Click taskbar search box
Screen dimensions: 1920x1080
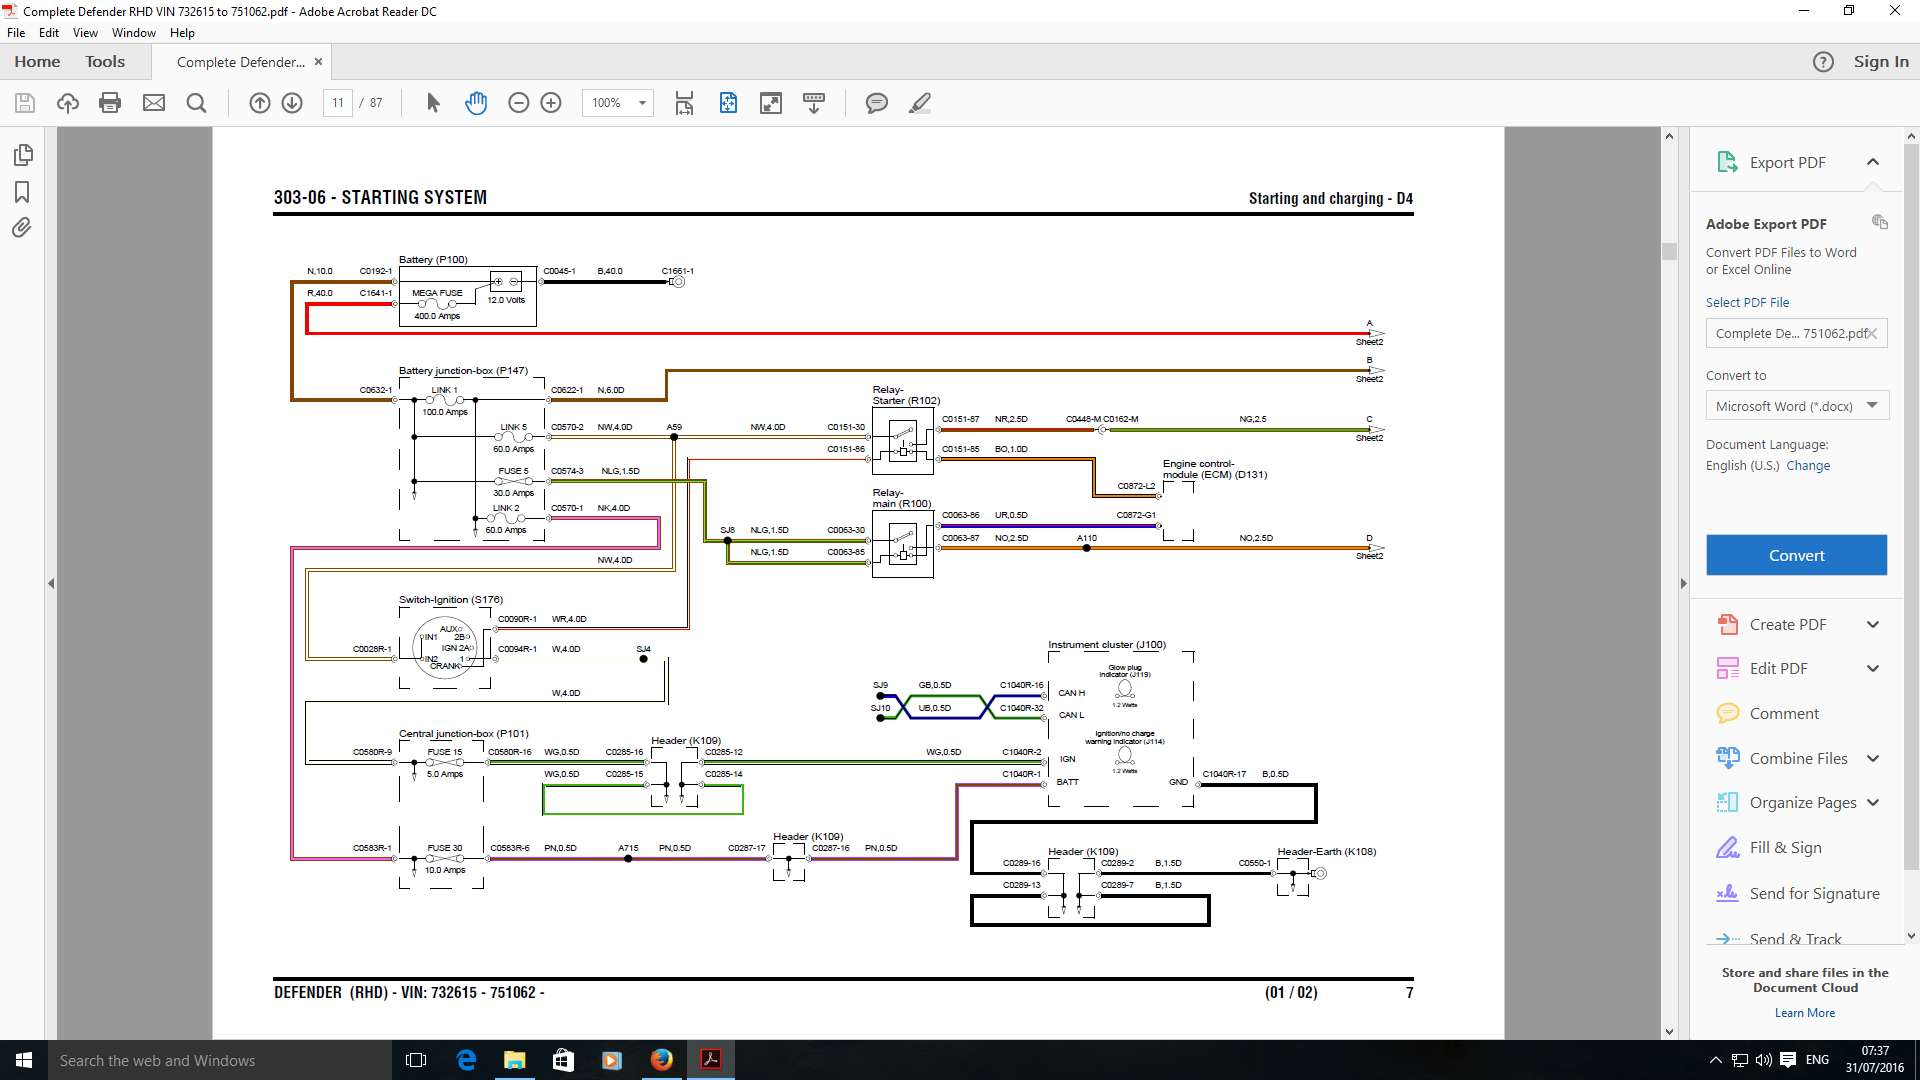click(x=220, y=1060)
